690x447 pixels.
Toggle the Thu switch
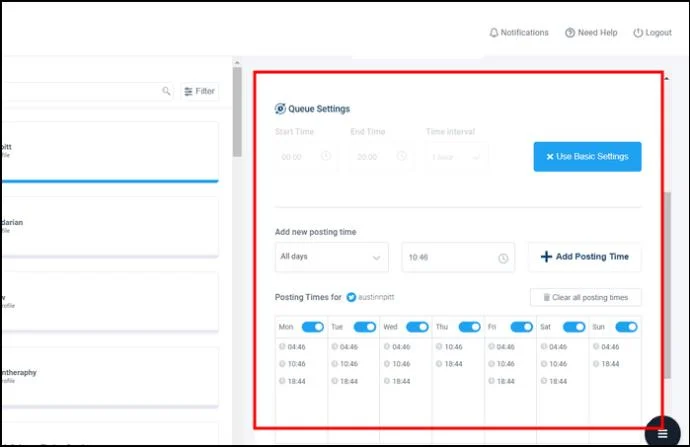click(470, 327)
